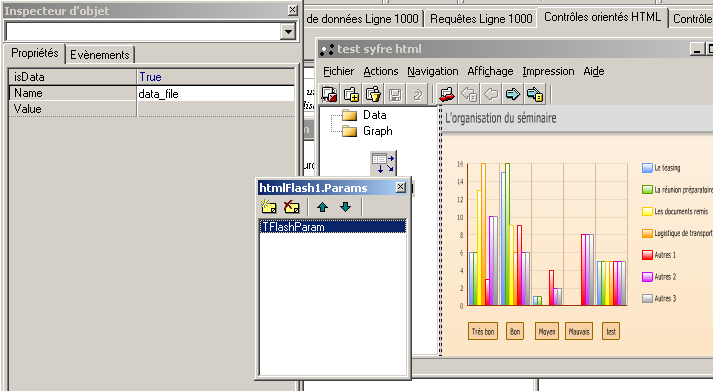Click the last-record cyan arrow icon
Viewport: 713px width, 391px height.
(535, 94)
